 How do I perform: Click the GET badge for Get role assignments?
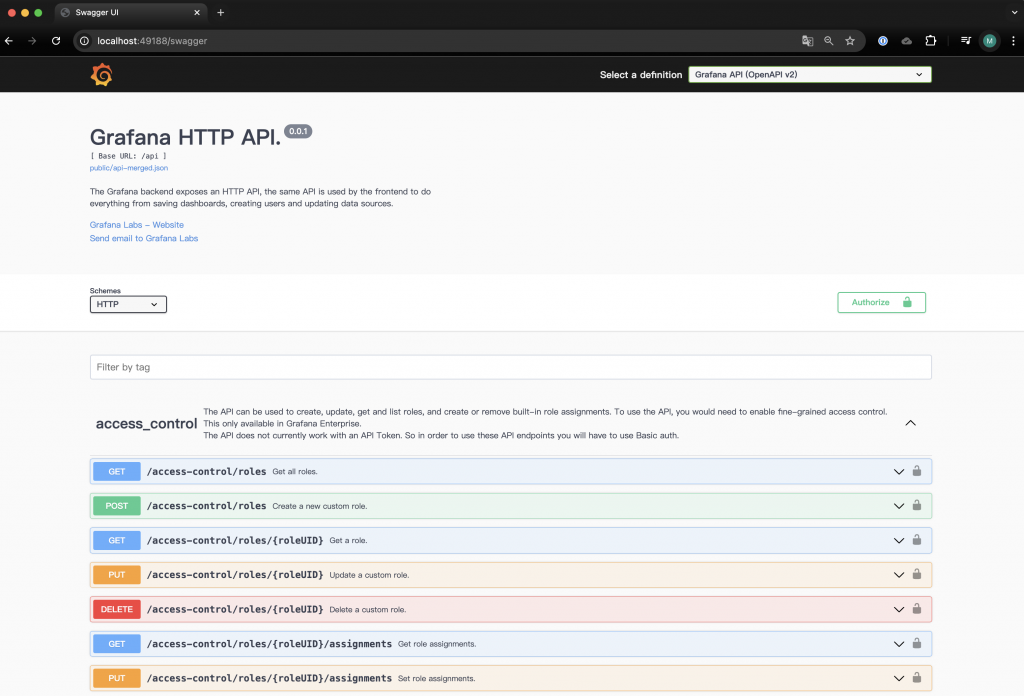(x=117, y=644)
